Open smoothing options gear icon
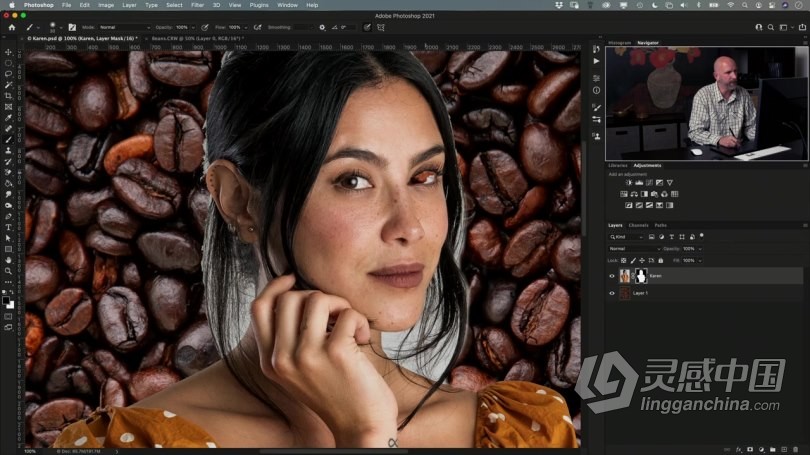The height and width of the screenshot is (455, 810). (x=322, y=27)
